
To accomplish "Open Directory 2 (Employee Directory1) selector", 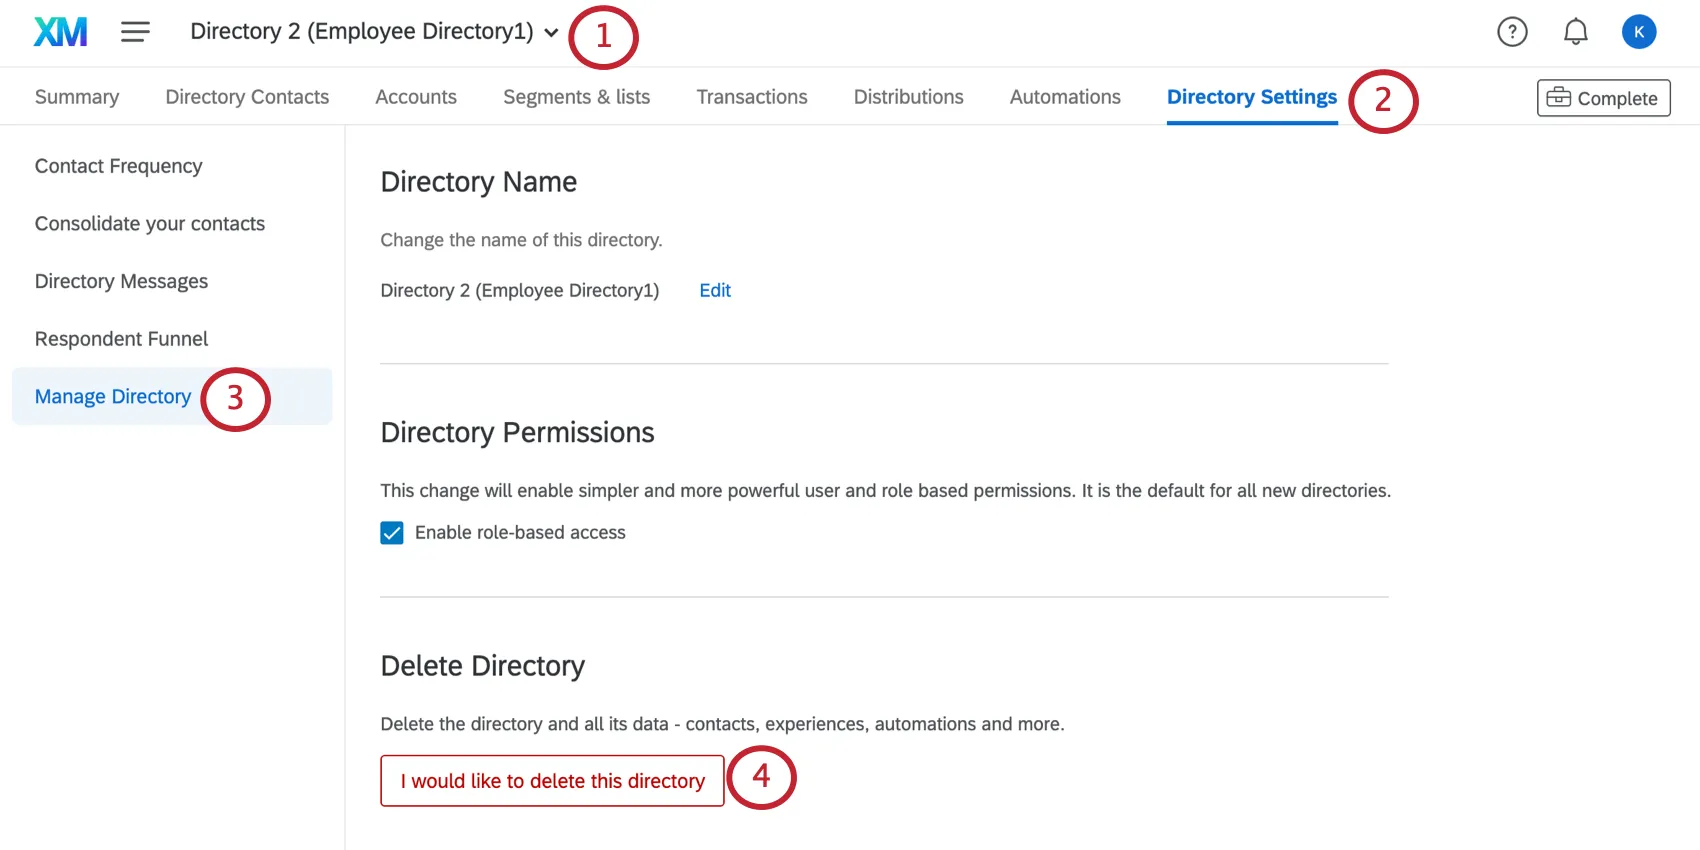I will coord(362,31).
